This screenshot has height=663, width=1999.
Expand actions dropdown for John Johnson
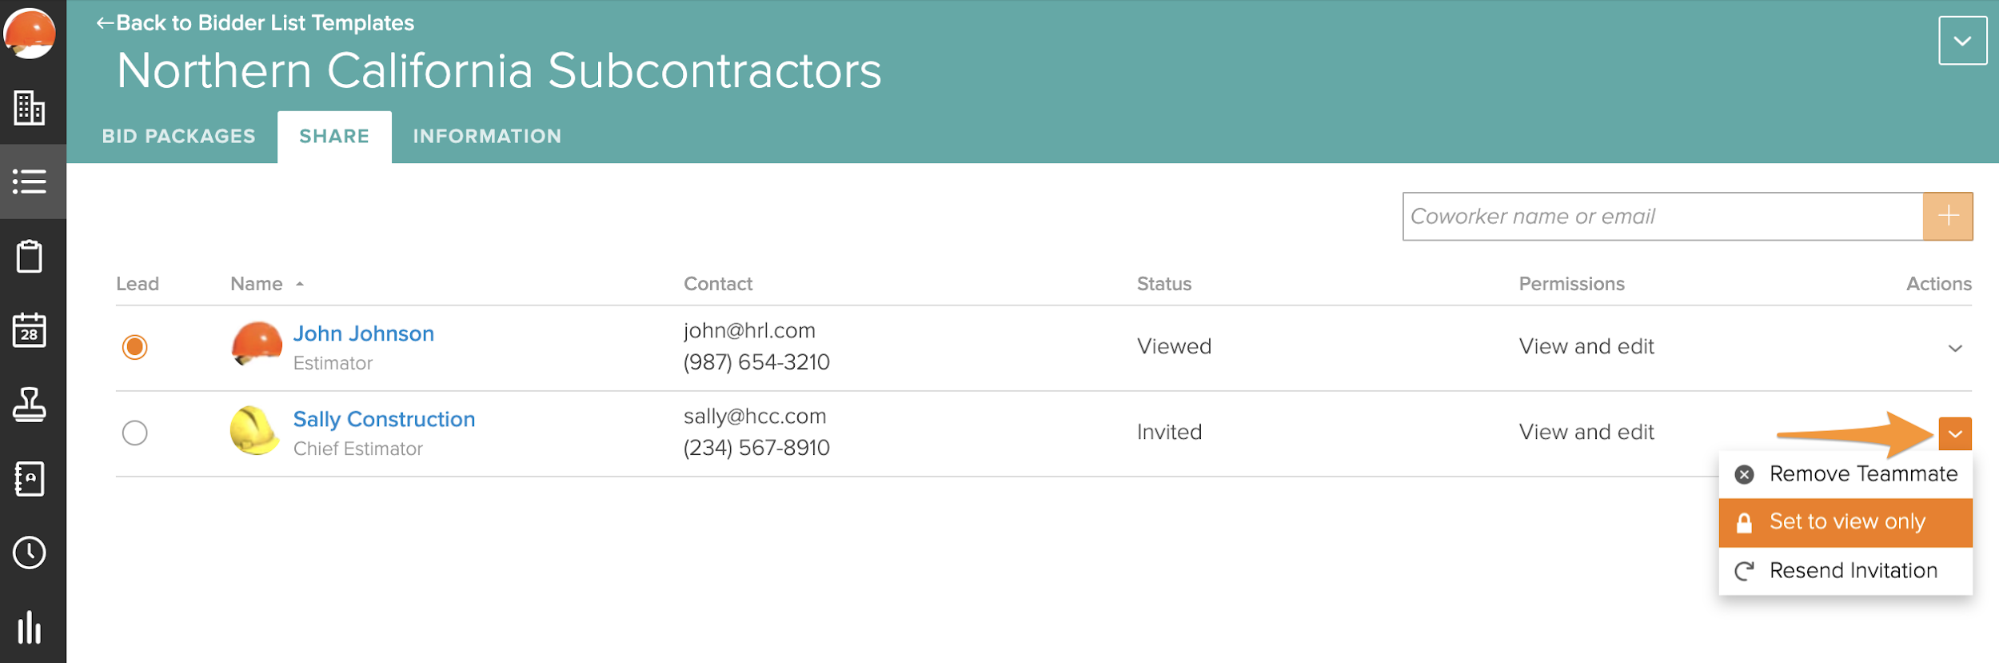point(1955,348)
